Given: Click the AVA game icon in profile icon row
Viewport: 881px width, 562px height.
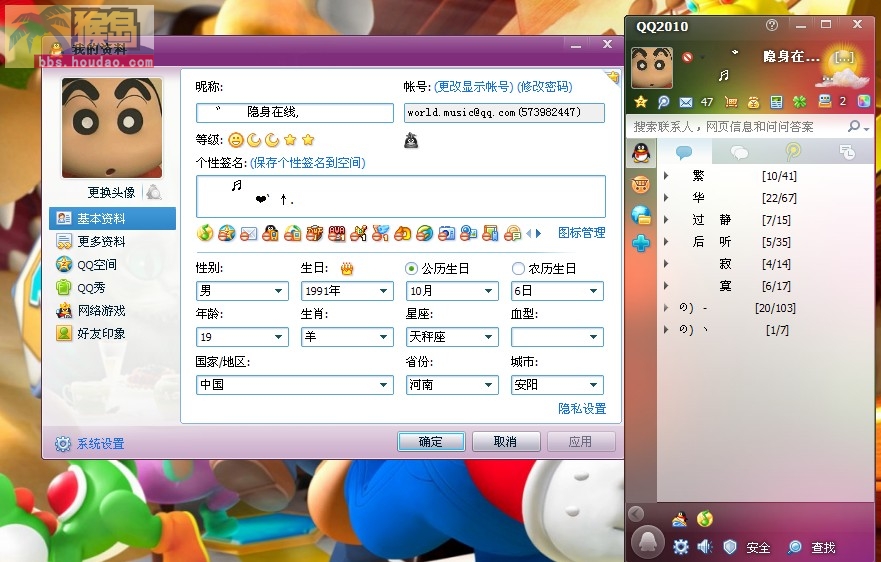Looking at the screenshot, I should (337, 233).
